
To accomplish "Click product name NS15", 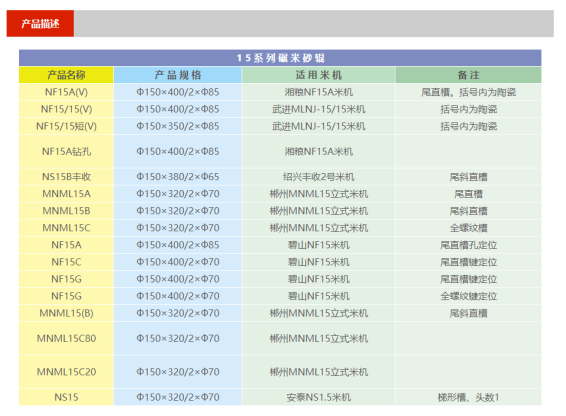I will point(66,397).
